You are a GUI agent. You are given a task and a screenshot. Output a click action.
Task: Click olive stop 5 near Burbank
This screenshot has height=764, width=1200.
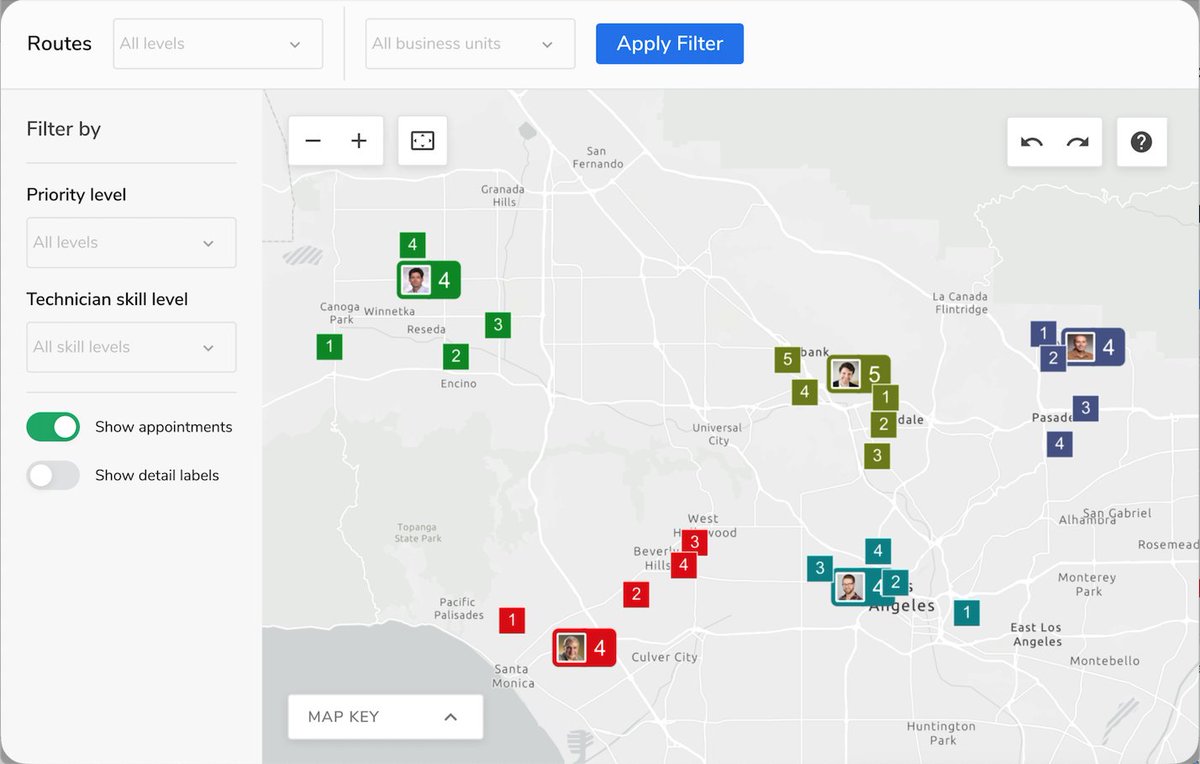pyautogui.click(x=787, y=359)
